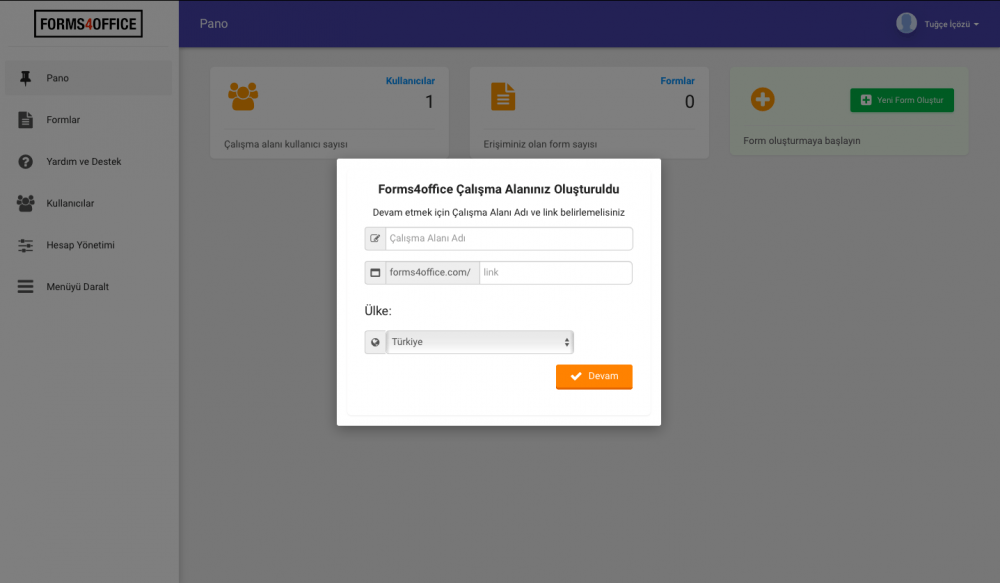Click the orange form document card icon

(x=503, y=96)
